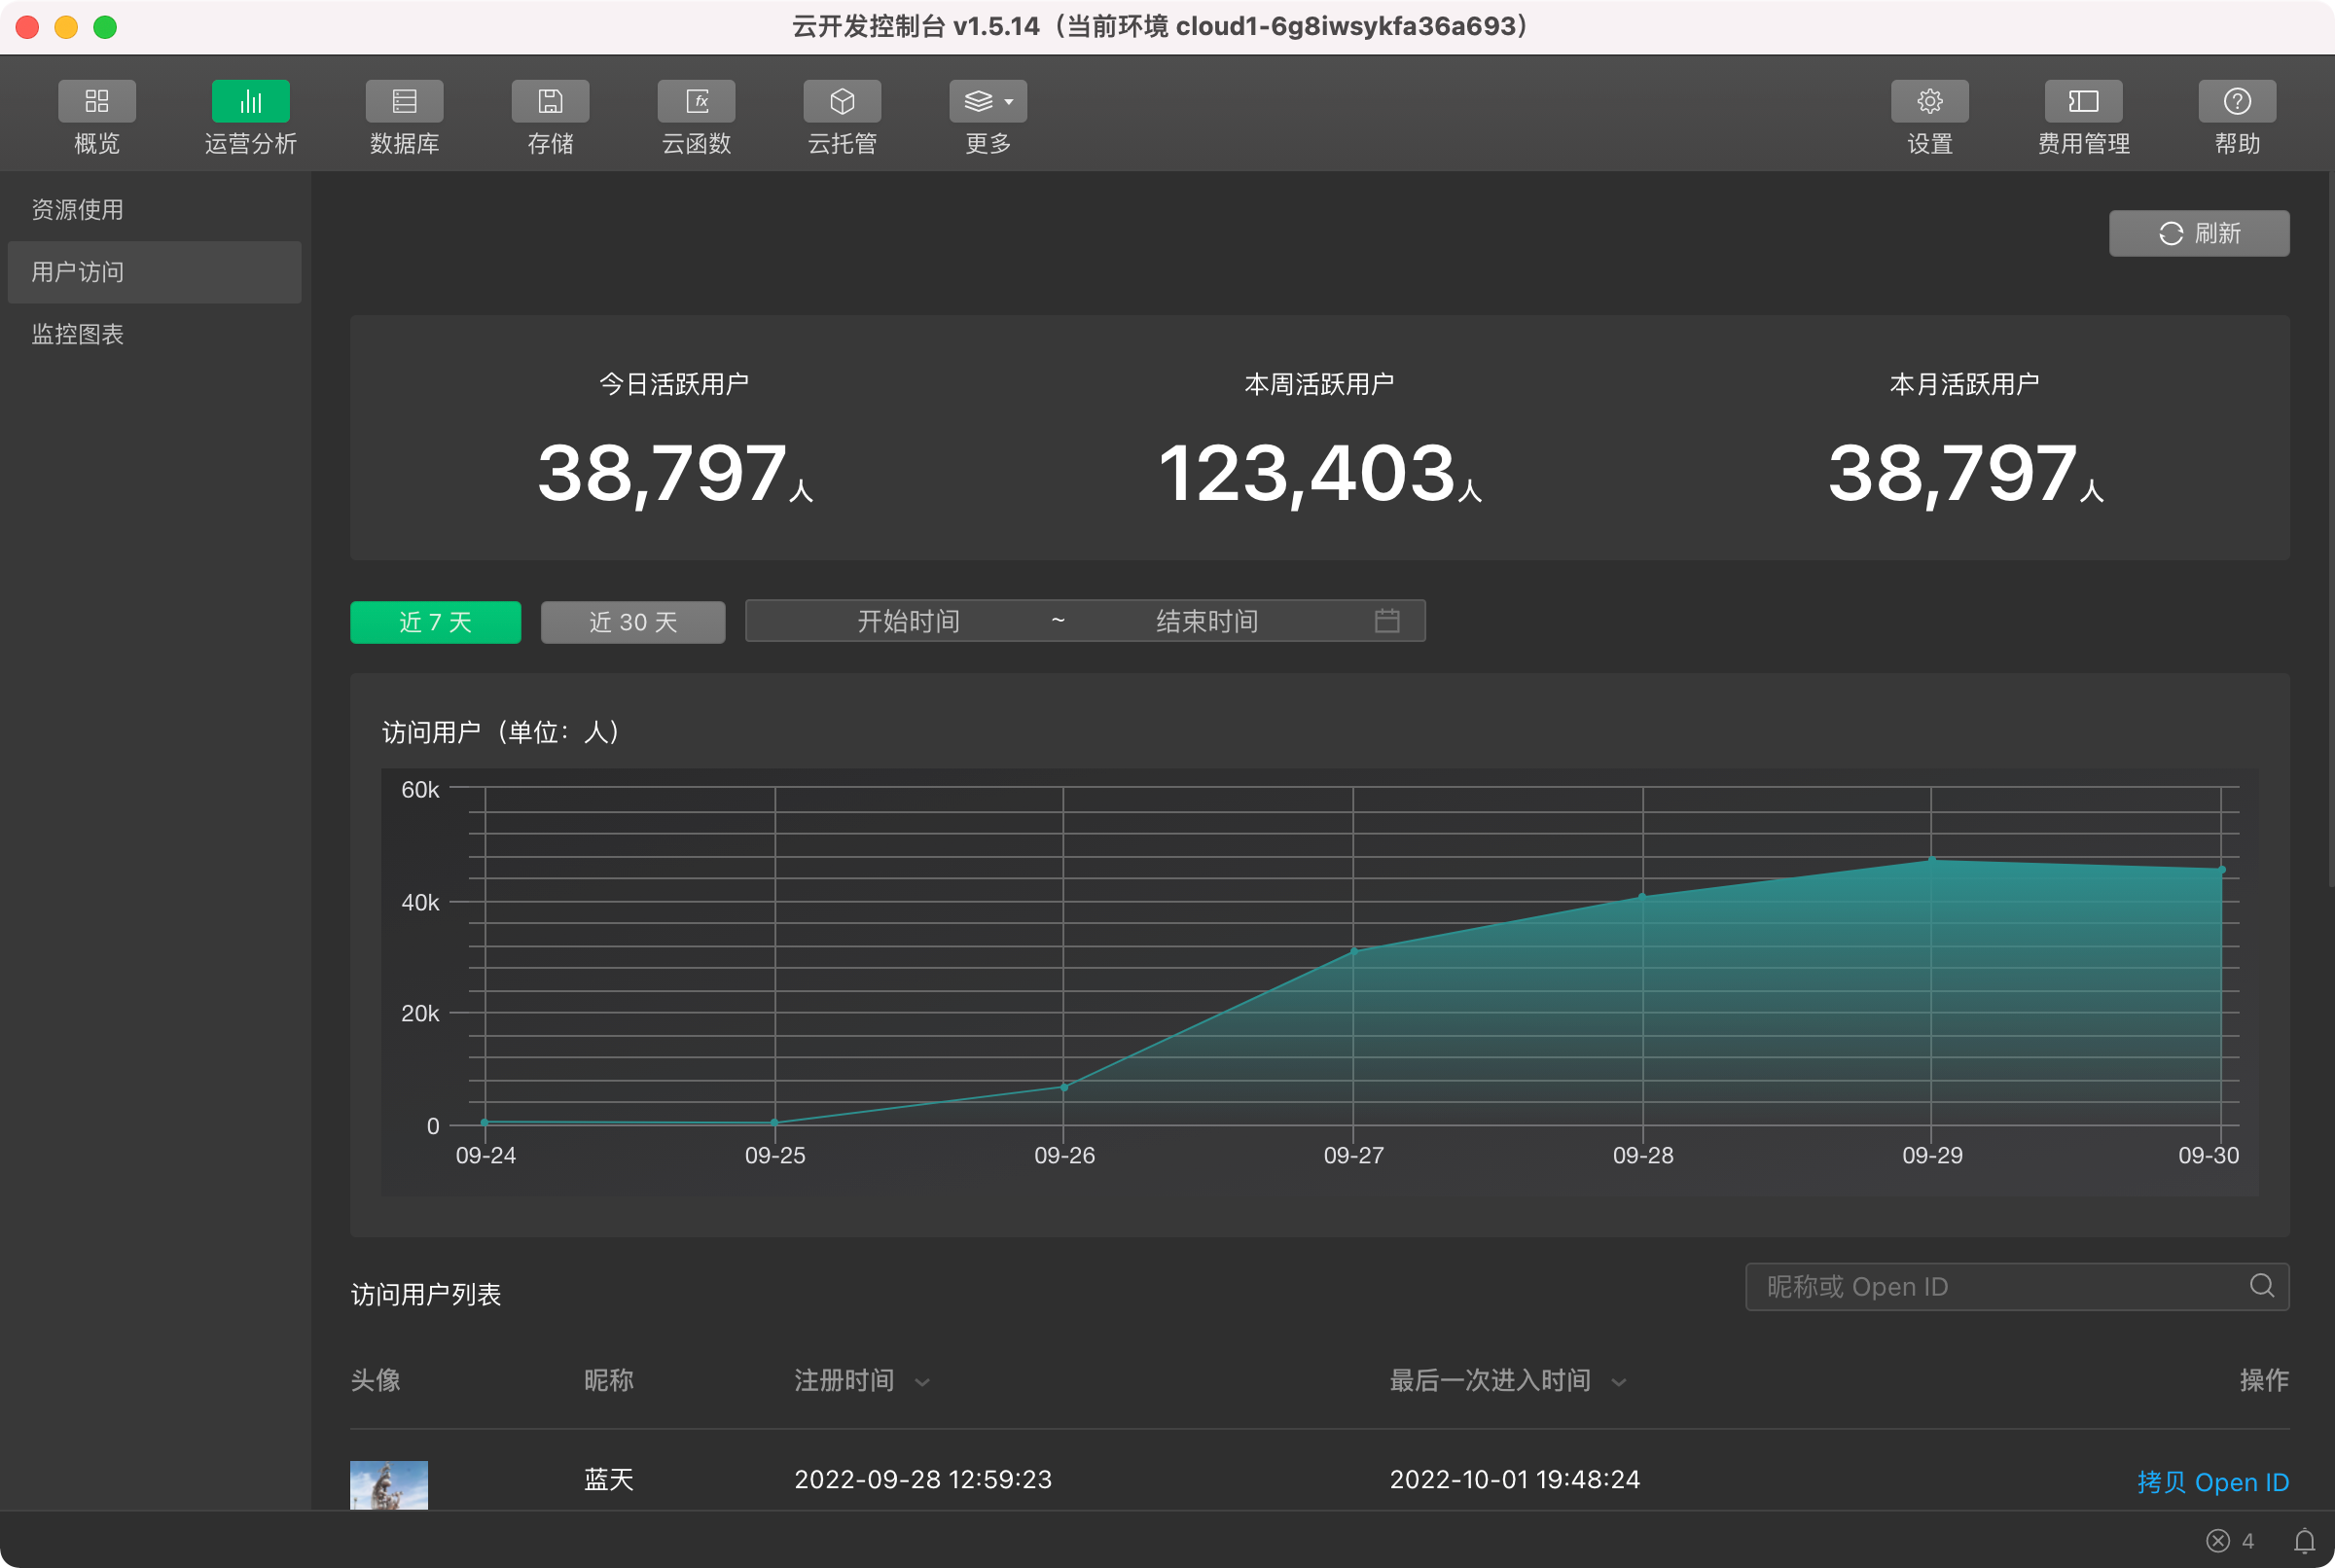Image resolution: width=2335 pixels, height=1568 pixels.
Task: Open the 概览 overview icon
Action: point(96,101)
